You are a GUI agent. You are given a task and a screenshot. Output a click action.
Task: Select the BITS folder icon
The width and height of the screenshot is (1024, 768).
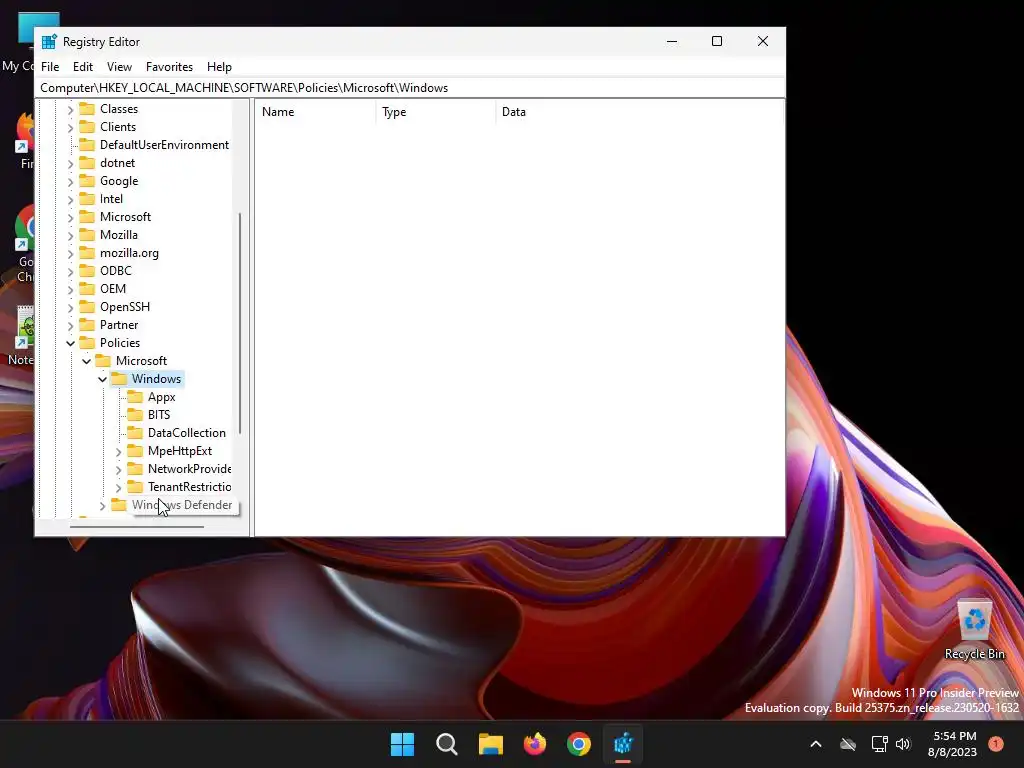(135, 415)
